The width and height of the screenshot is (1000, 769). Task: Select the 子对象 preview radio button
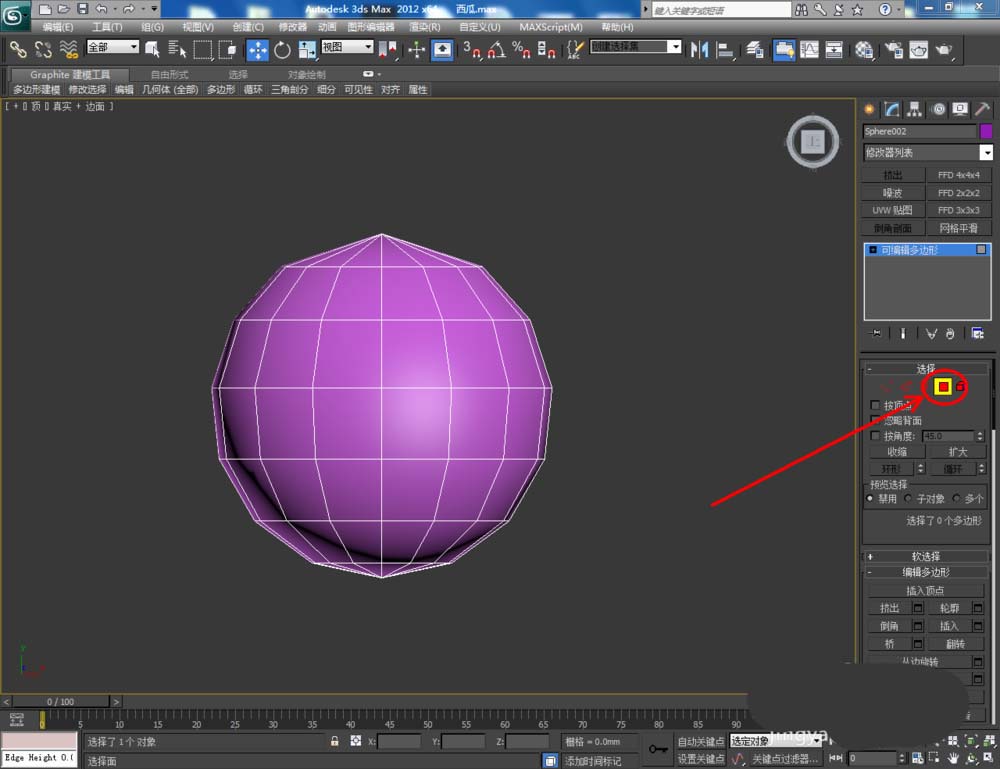click(909, 498)
